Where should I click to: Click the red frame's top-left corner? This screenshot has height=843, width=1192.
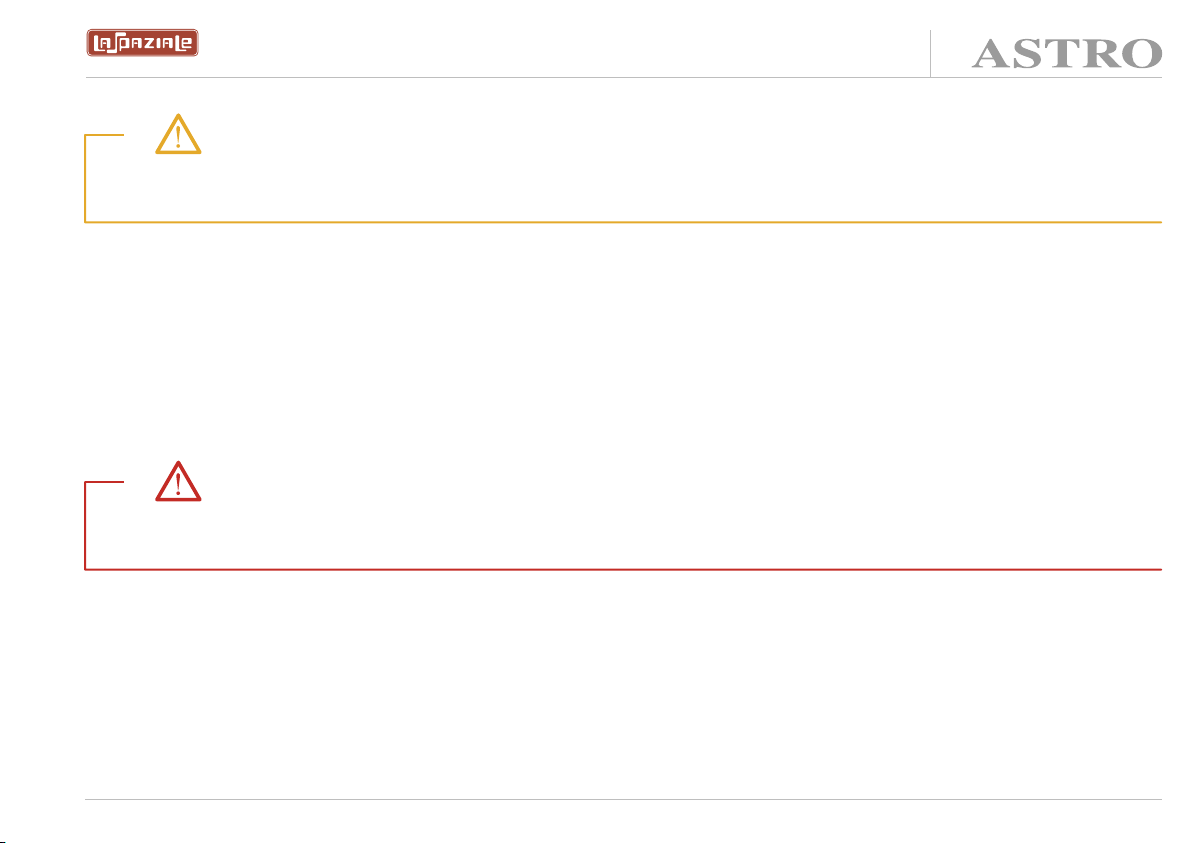click(86, 483)
